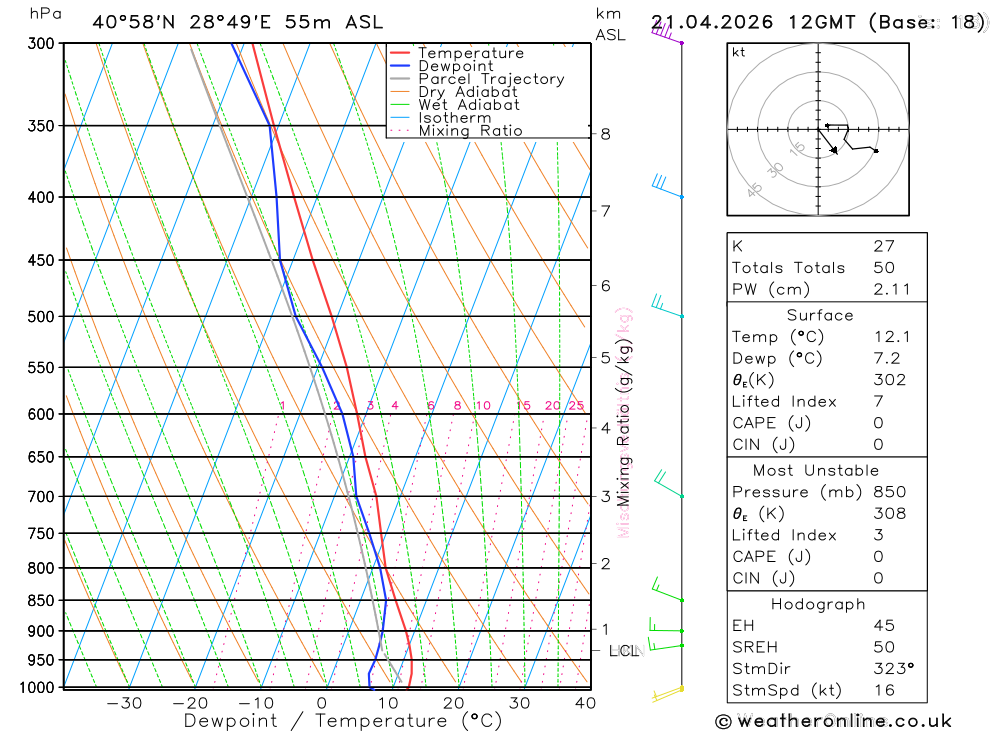Click the SREH value 50
This screenshot has height=733, width=1000.
click(x=884, y=648)
